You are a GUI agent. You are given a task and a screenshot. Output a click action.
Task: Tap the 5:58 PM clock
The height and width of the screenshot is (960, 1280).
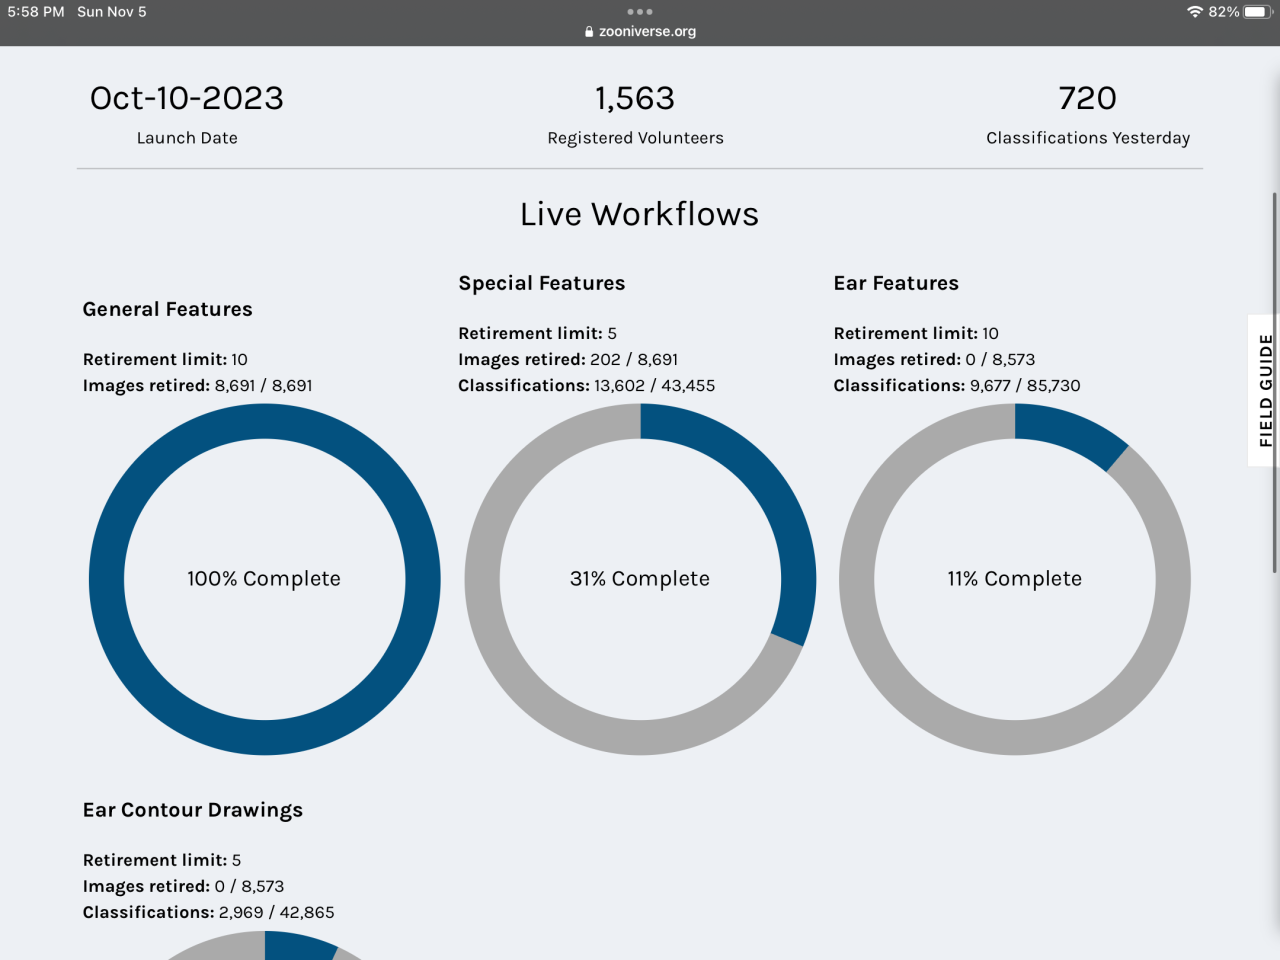click(x=36, y=12)
